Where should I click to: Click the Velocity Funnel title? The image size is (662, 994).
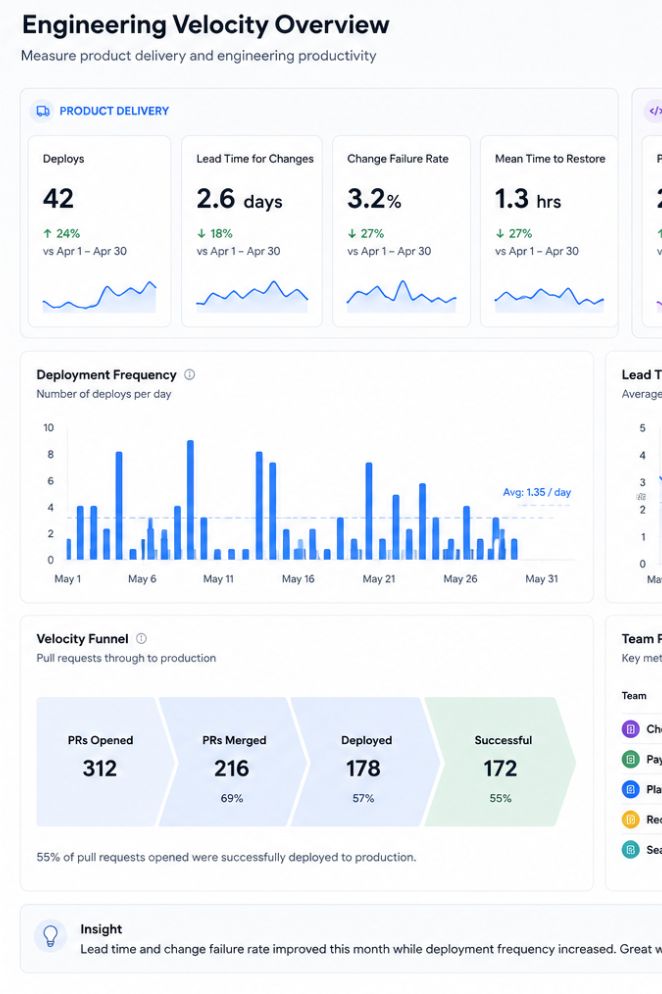(x=82, y=638)
